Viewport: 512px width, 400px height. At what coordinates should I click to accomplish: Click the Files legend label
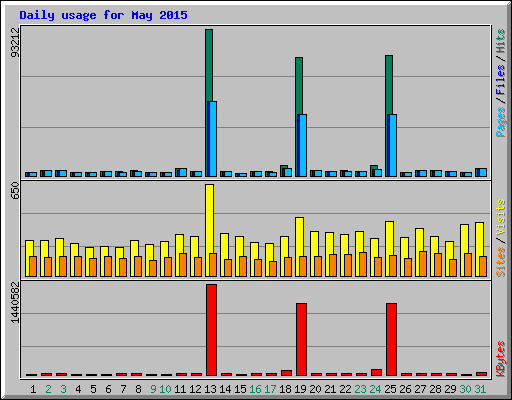(501, 80)
